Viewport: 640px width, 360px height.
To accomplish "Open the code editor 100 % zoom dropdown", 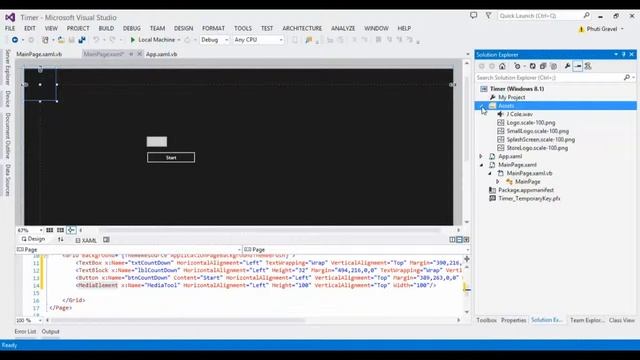I will coord(40,320).
